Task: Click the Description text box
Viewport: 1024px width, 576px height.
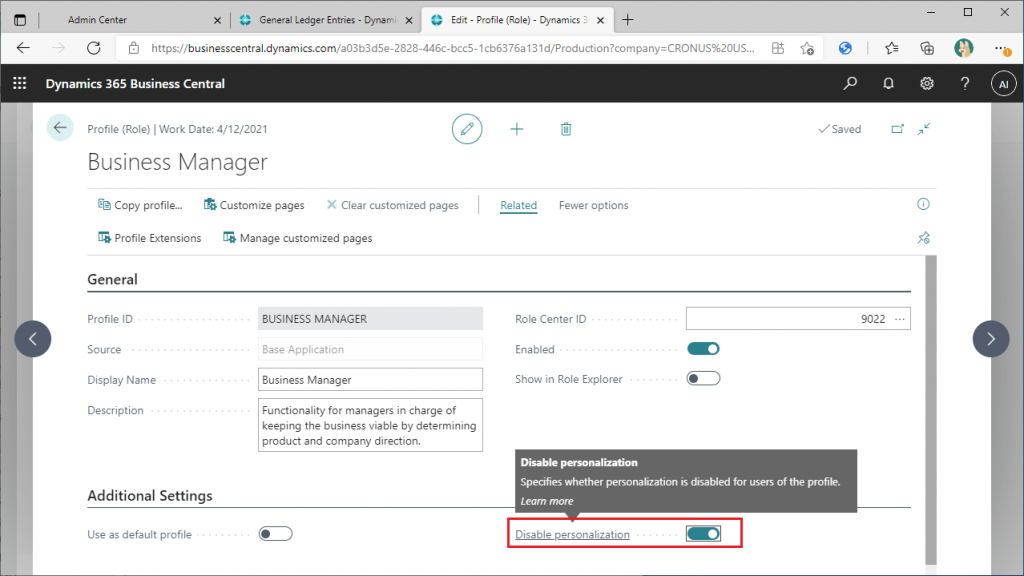Action: click(x=370, y=425)
